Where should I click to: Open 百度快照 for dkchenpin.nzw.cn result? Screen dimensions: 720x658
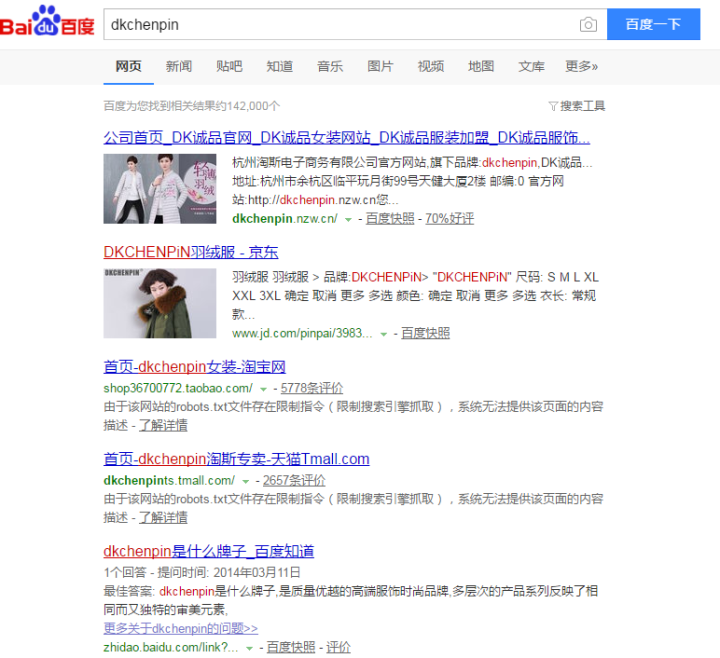390,219
